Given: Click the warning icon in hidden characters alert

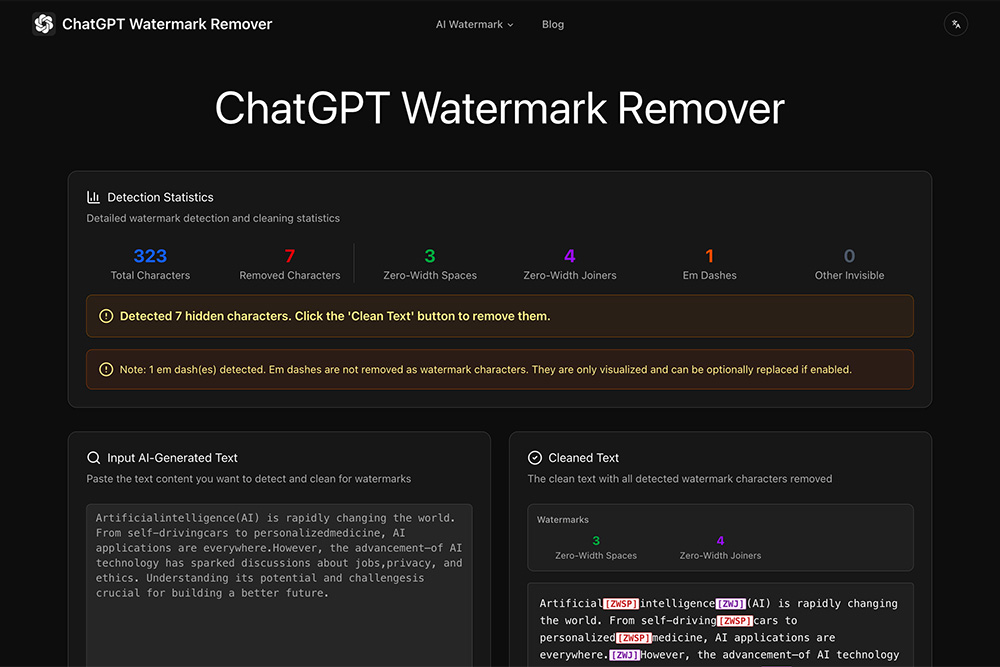Looking at the screenshot, I should tap(106, 316).
